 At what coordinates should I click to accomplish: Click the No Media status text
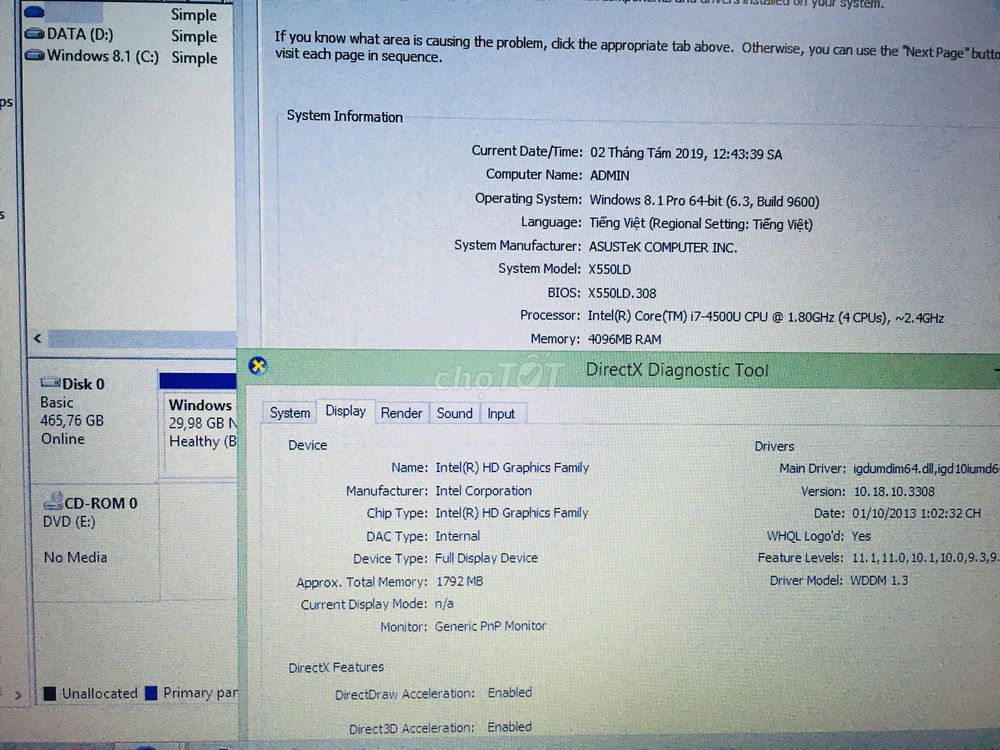pos(75,557)
